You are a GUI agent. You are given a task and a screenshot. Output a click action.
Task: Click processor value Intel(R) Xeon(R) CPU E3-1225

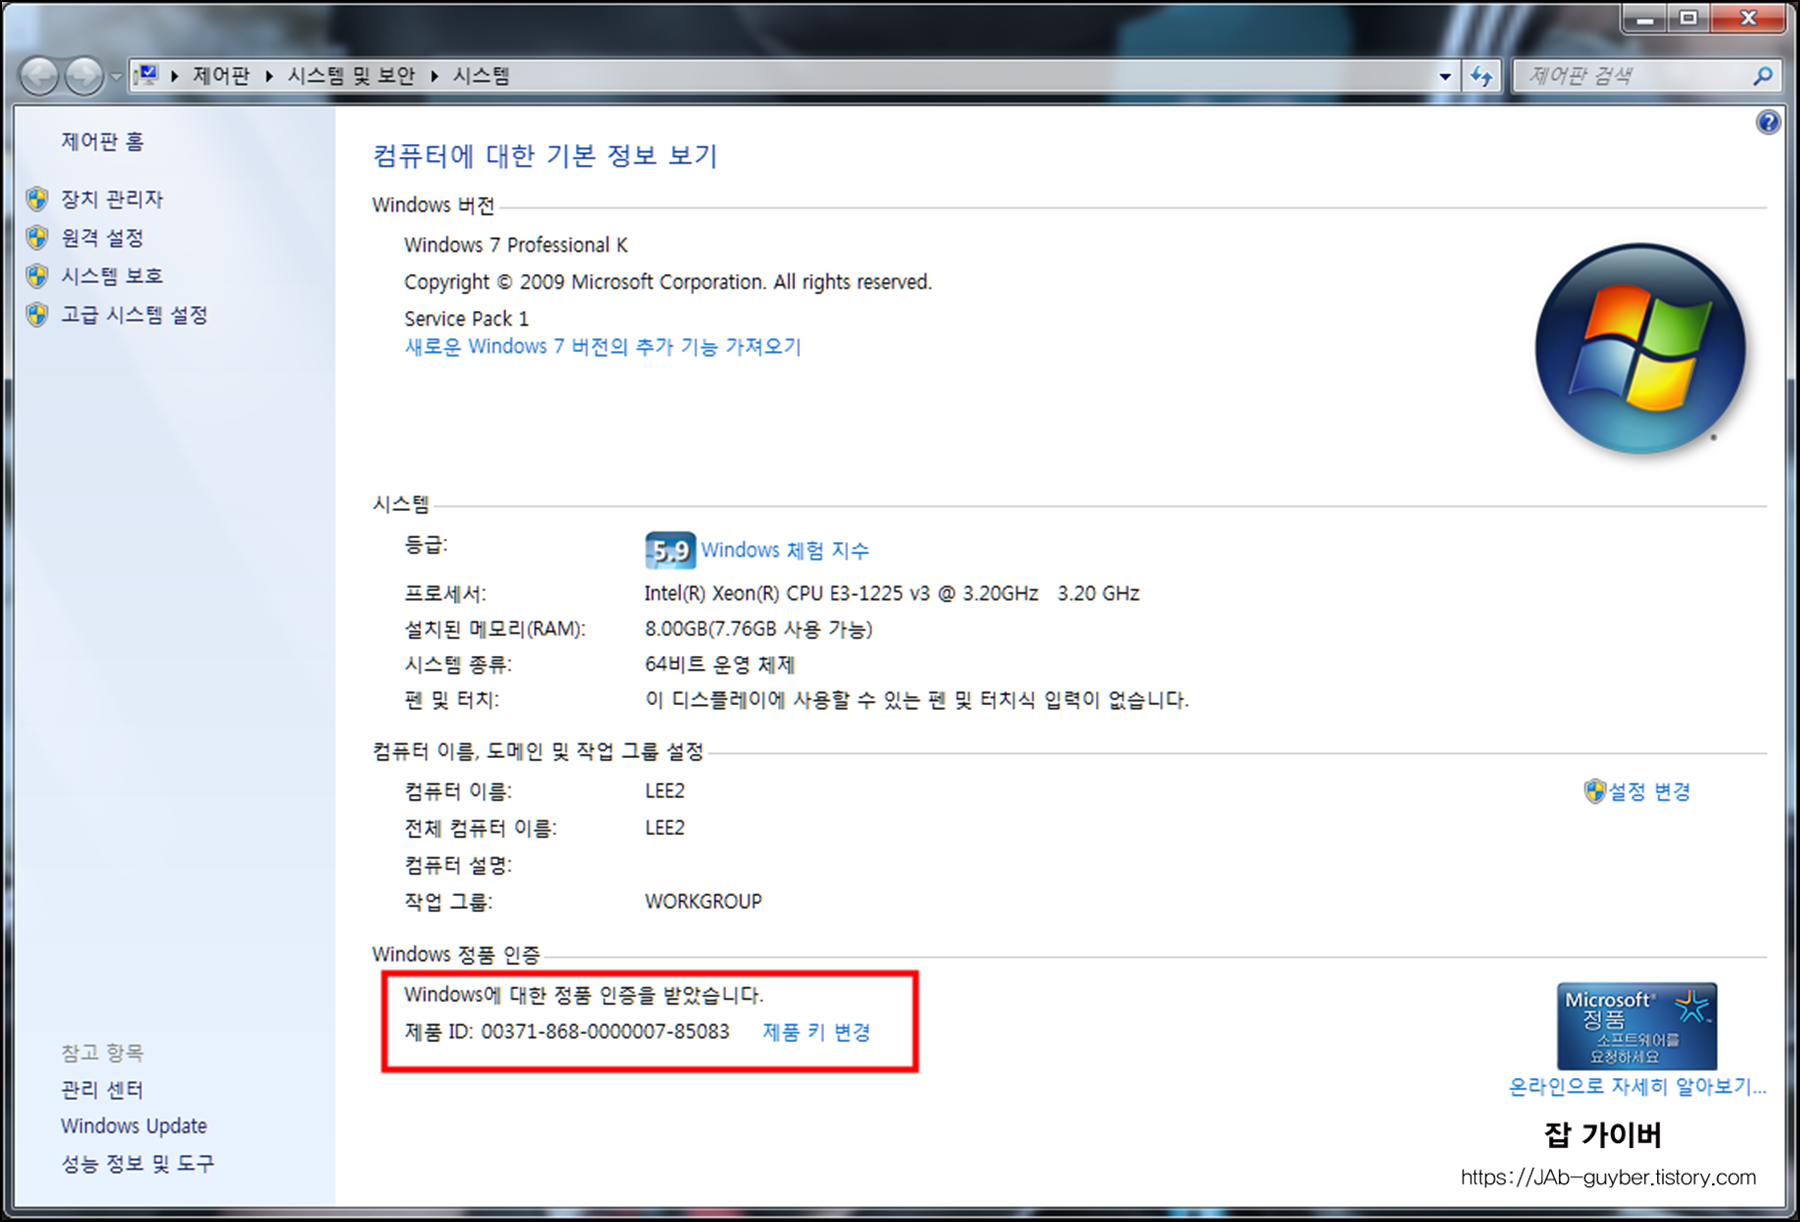tap(892, 593)
